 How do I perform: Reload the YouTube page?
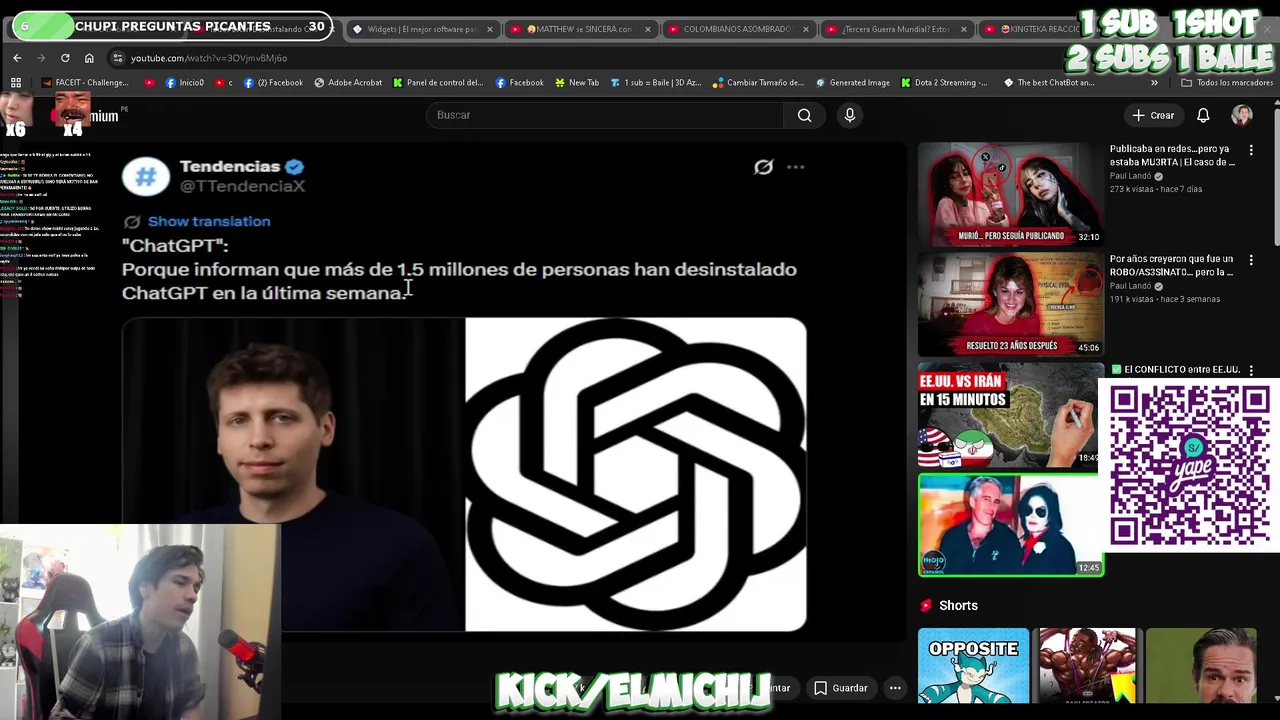point(65,58)
